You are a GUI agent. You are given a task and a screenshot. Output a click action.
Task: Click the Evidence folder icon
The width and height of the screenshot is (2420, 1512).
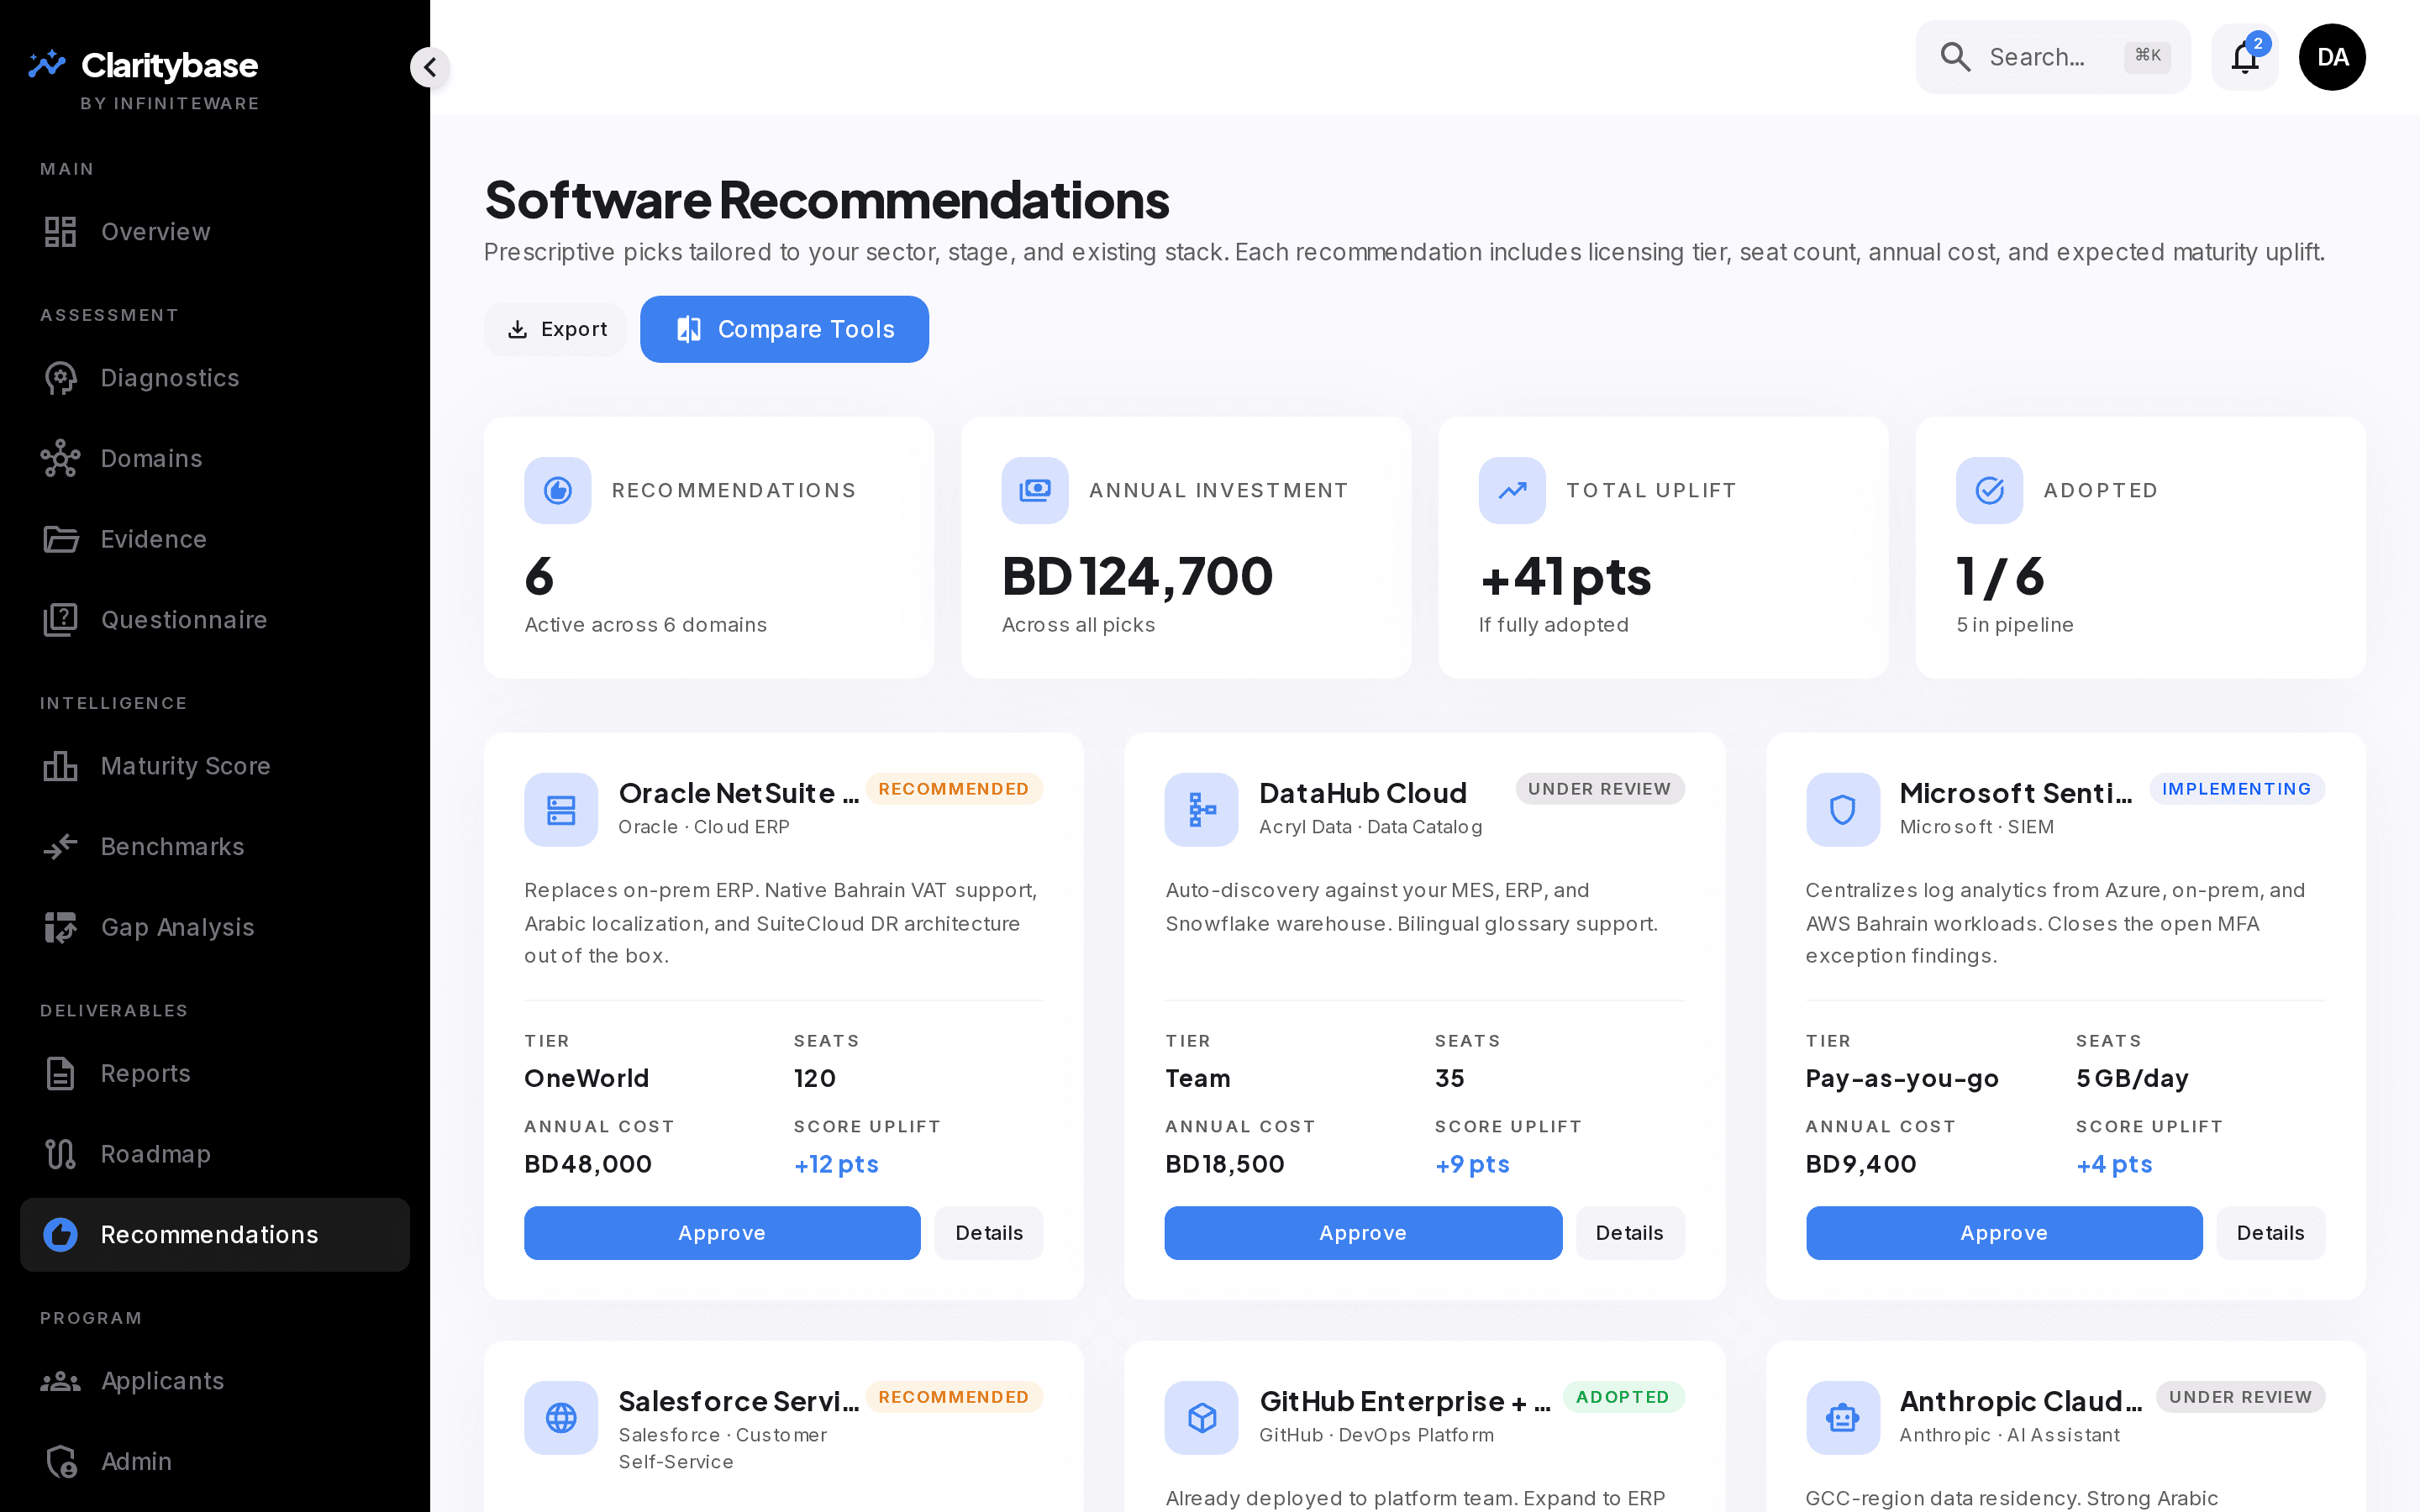(x=61, y=539)
